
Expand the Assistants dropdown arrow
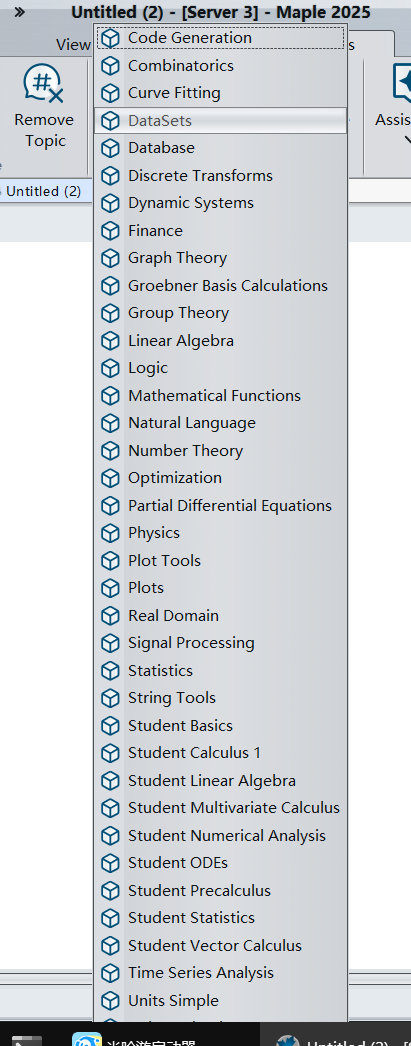pyautogui.click(x=407, y=140)
